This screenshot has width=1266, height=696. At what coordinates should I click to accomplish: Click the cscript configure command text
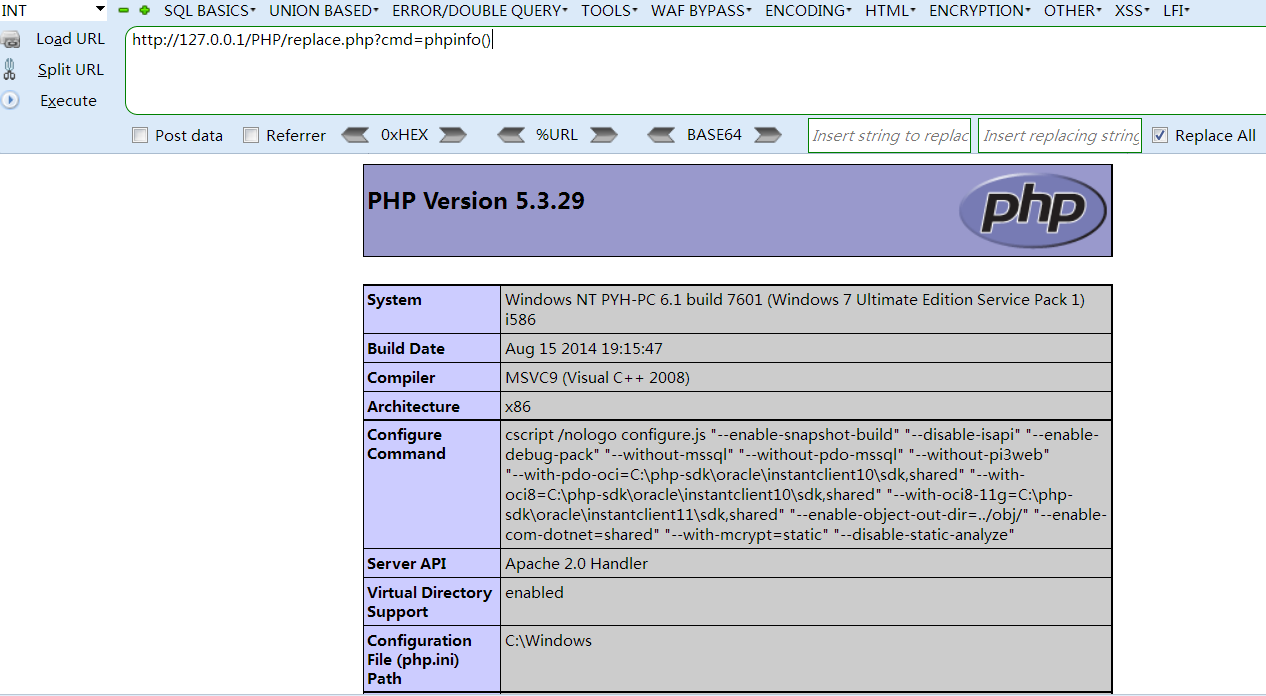[806, 485]
